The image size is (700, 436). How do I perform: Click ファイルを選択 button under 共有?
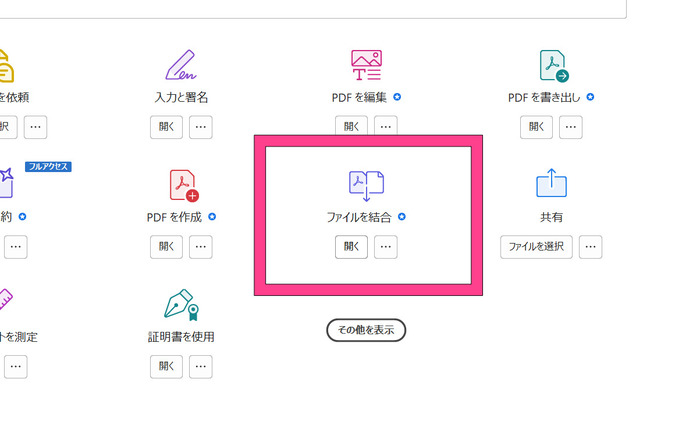(x=536, y=247)
